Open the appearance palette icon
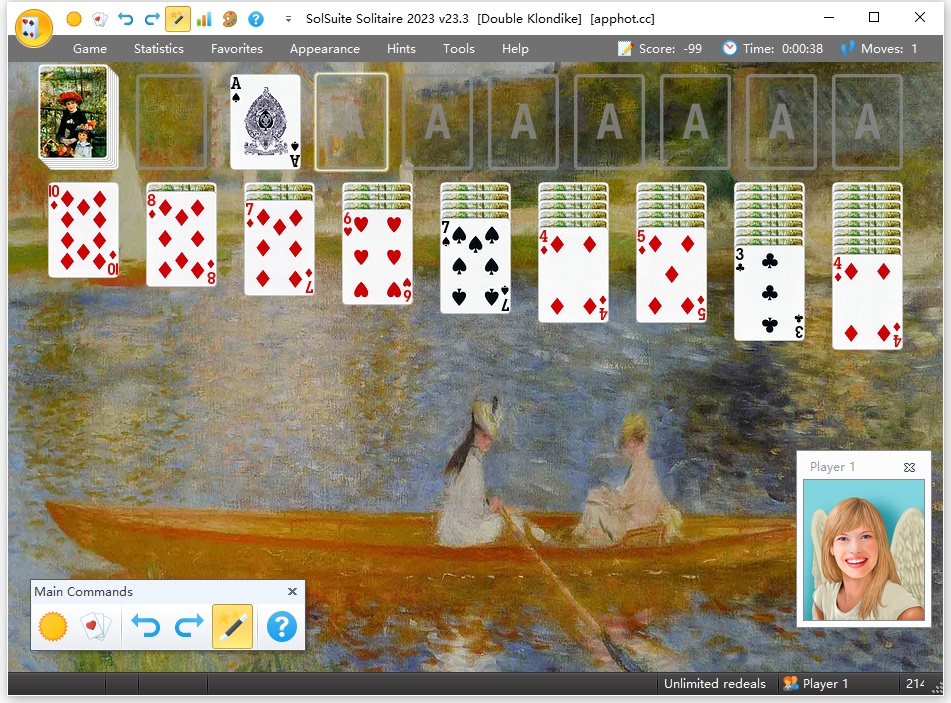Image resolution: width=951 pixels, height=703 pixels. tap(230, 19)
